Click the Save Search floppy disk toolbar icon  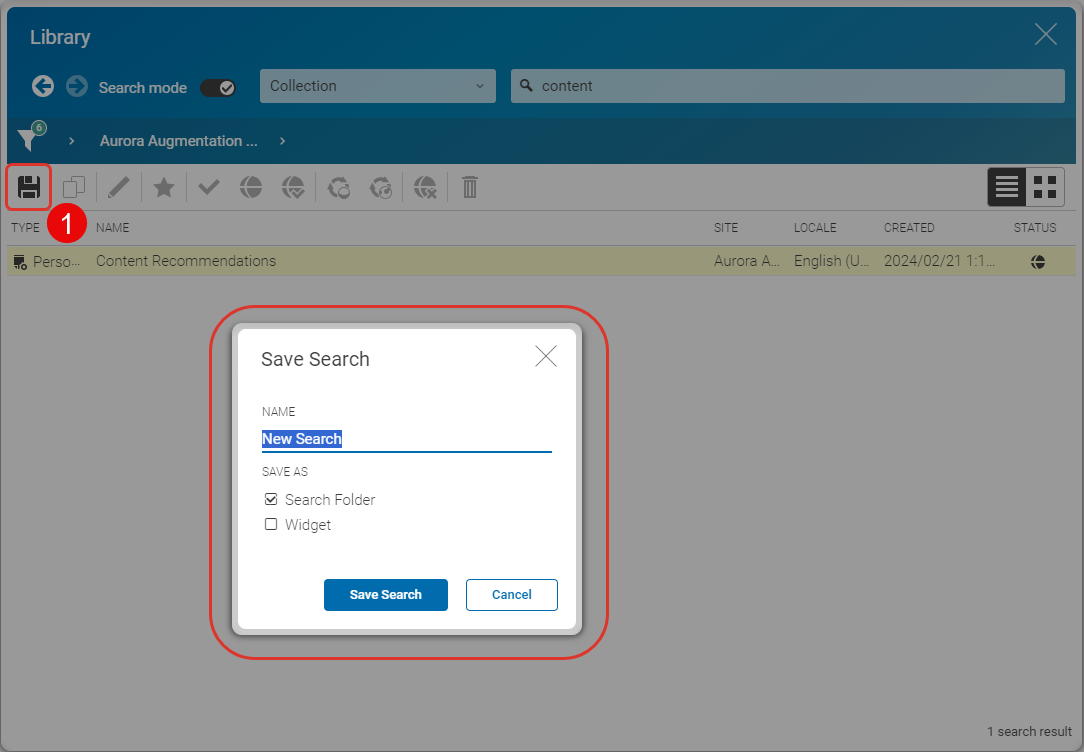28,187
